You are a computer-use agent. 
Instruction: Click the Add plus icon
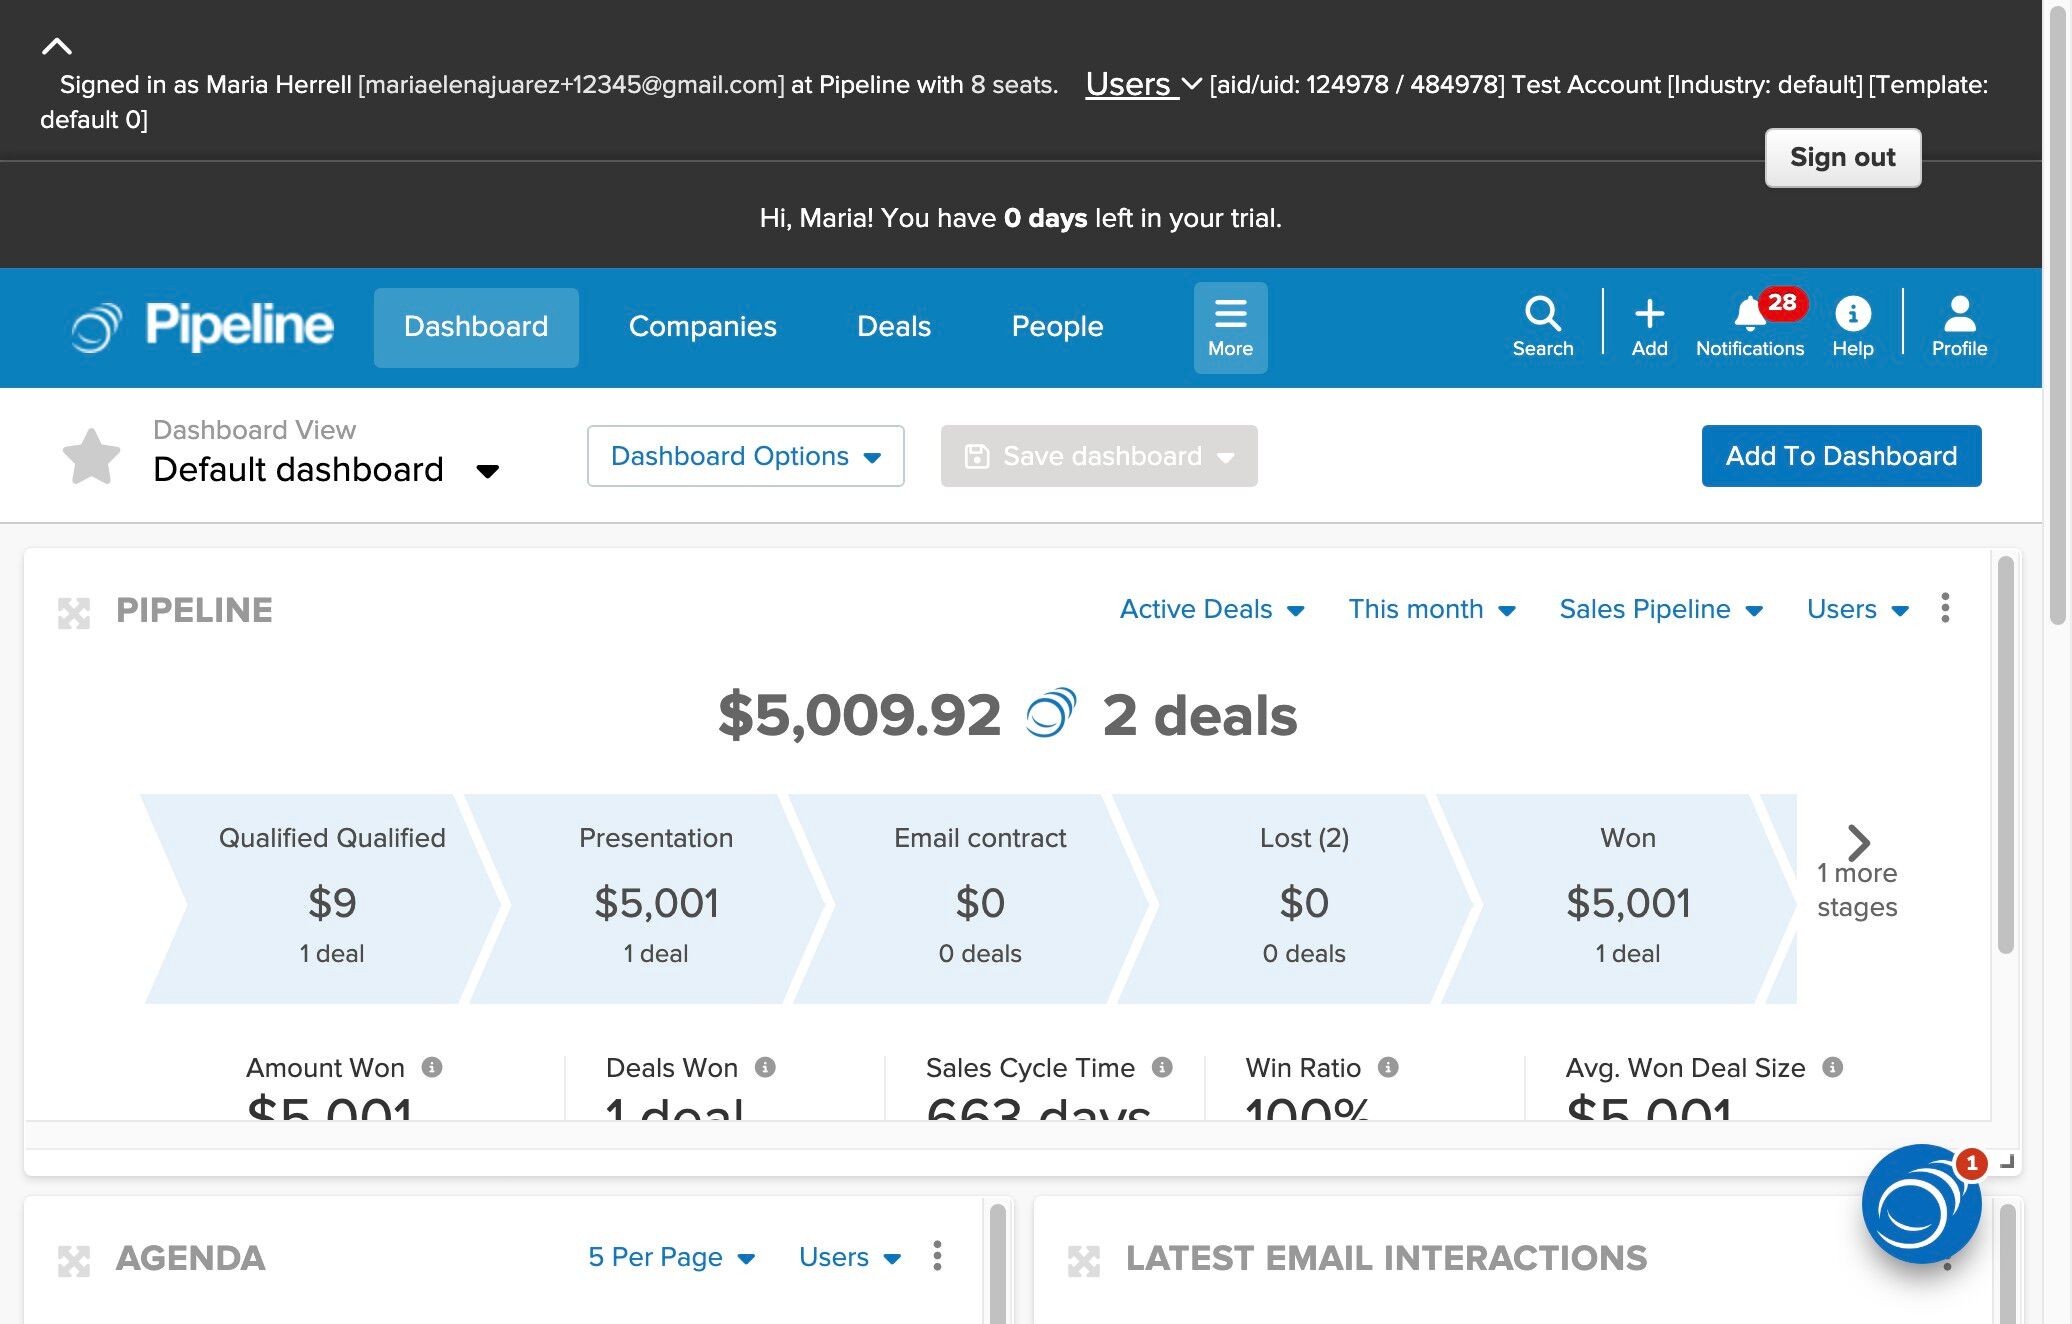1649,314
